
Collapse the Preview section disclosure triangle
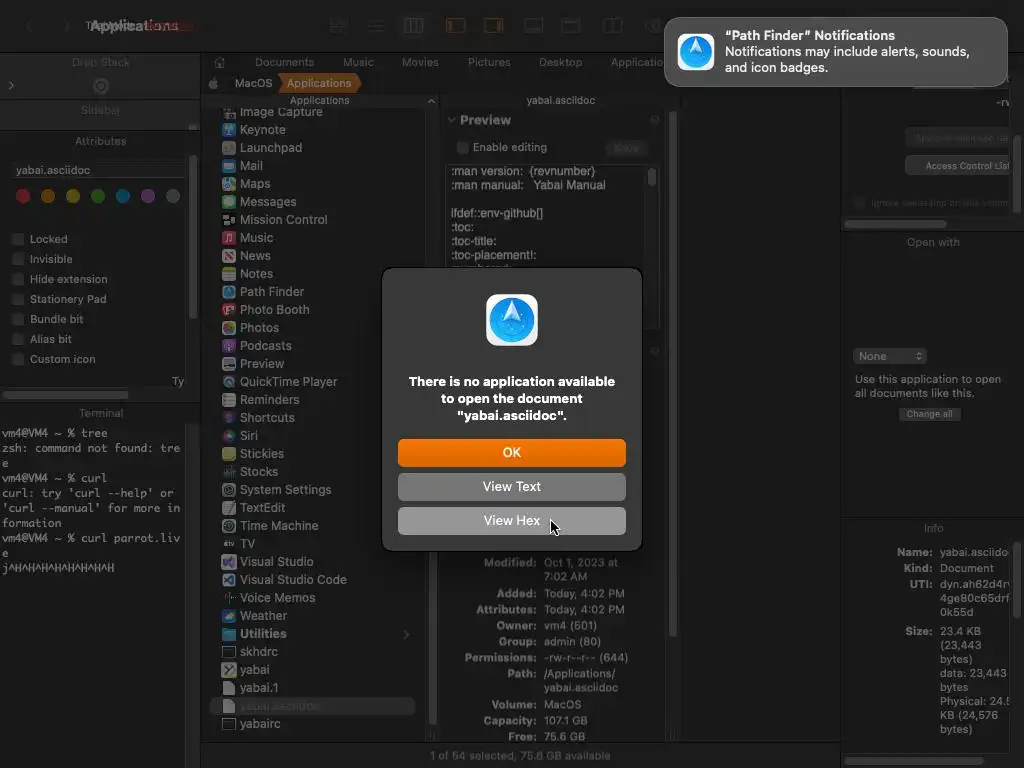[x=451, y=120]
